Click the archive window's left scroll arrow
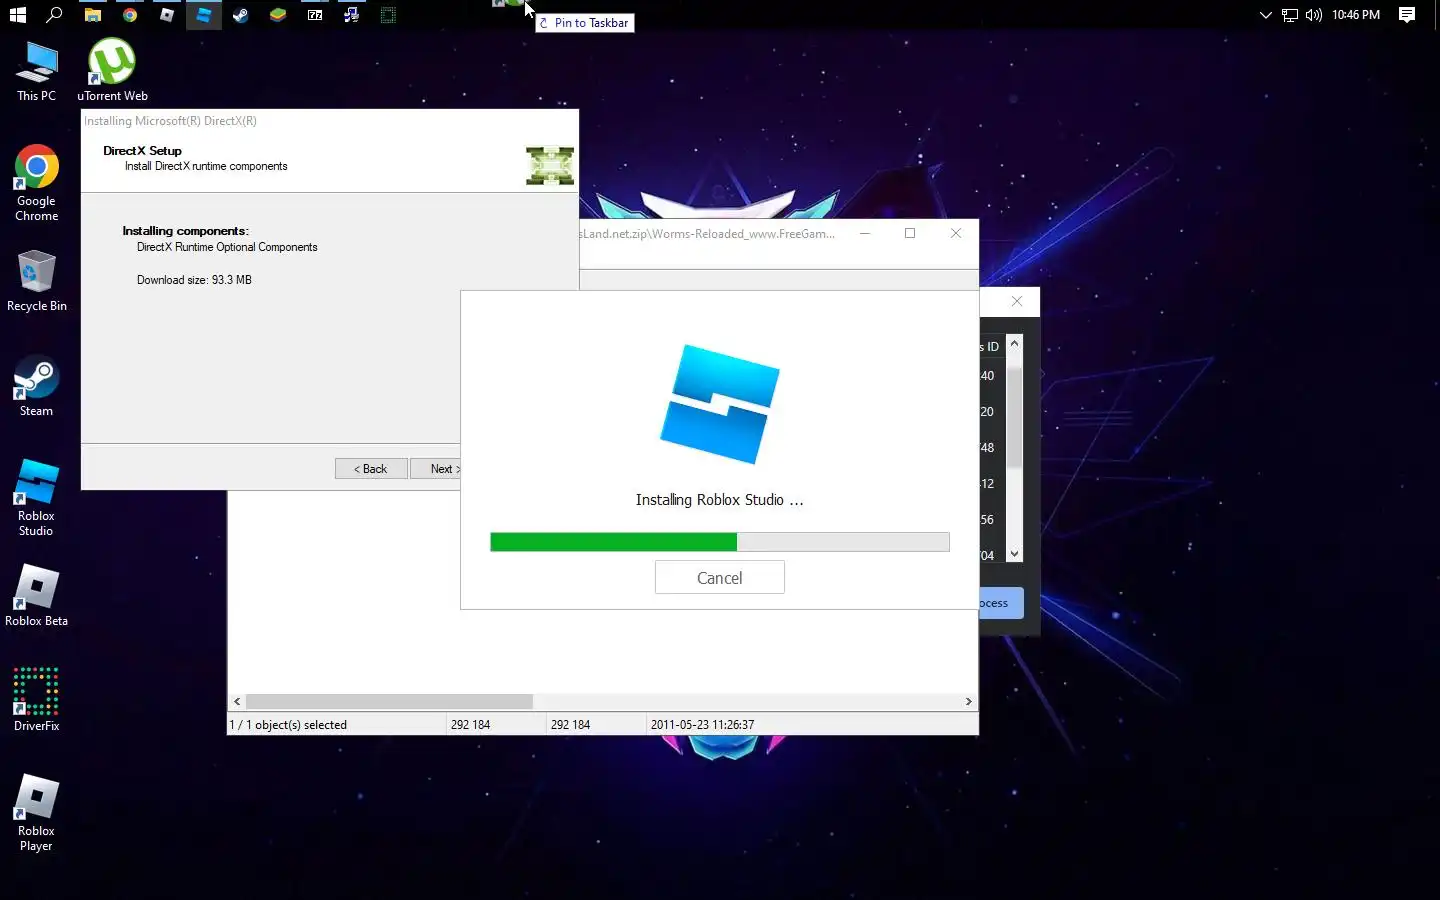This screenshot has height=900, width=1440. (x=237, y=702)
